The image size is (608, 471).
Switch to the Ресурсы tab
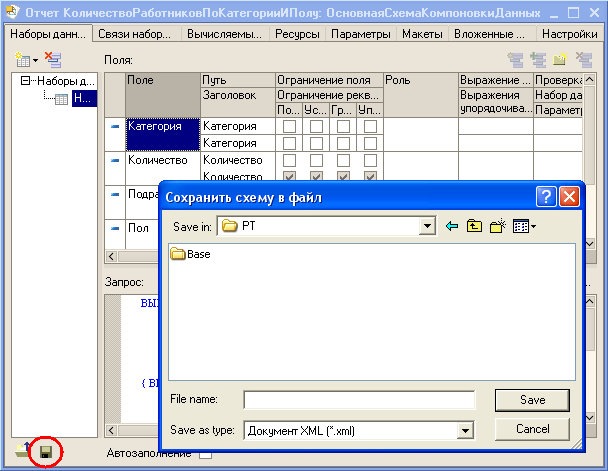tap(297, 34)
